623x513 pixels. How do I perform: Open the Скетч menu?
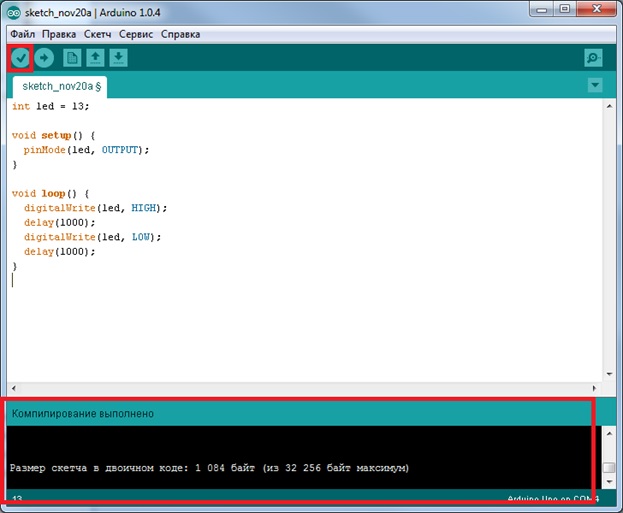pyautogui.click(x=97, y=34)
